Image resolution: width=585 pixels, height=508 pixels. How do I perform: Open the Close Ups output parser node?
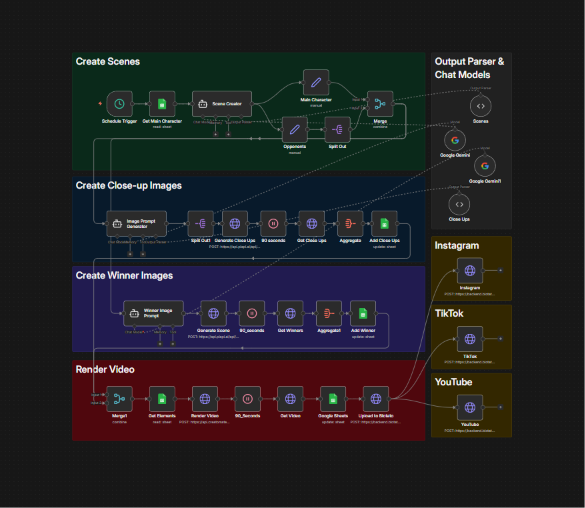459,204
